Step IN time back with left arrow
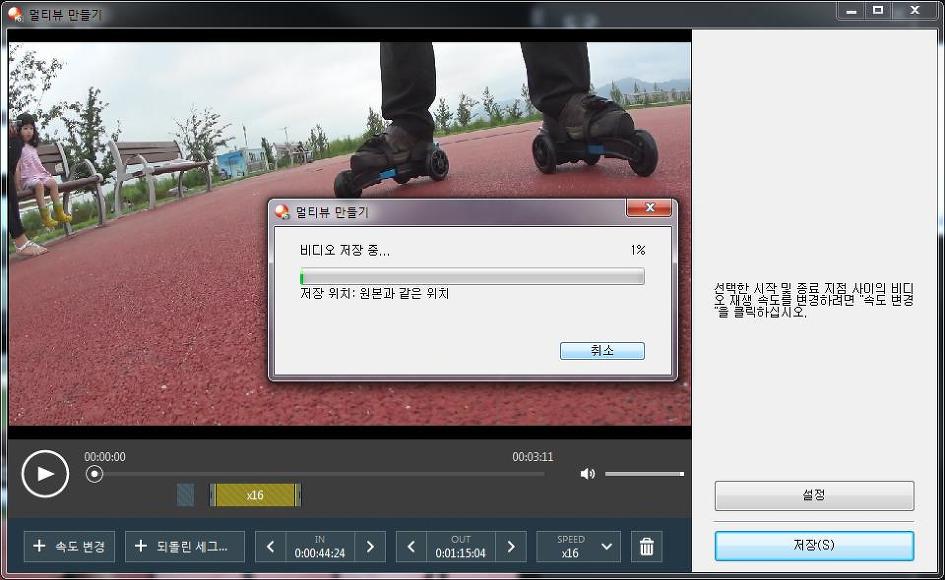 (x=271, y=547)
